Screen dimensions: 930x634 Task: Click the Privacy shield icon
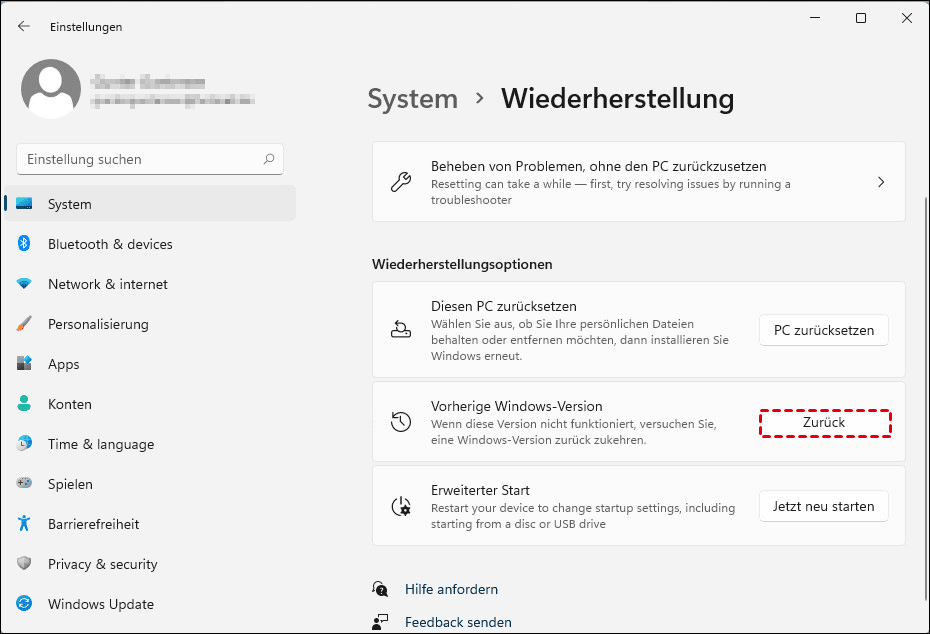pyautogui.click(x=24, y=563)
